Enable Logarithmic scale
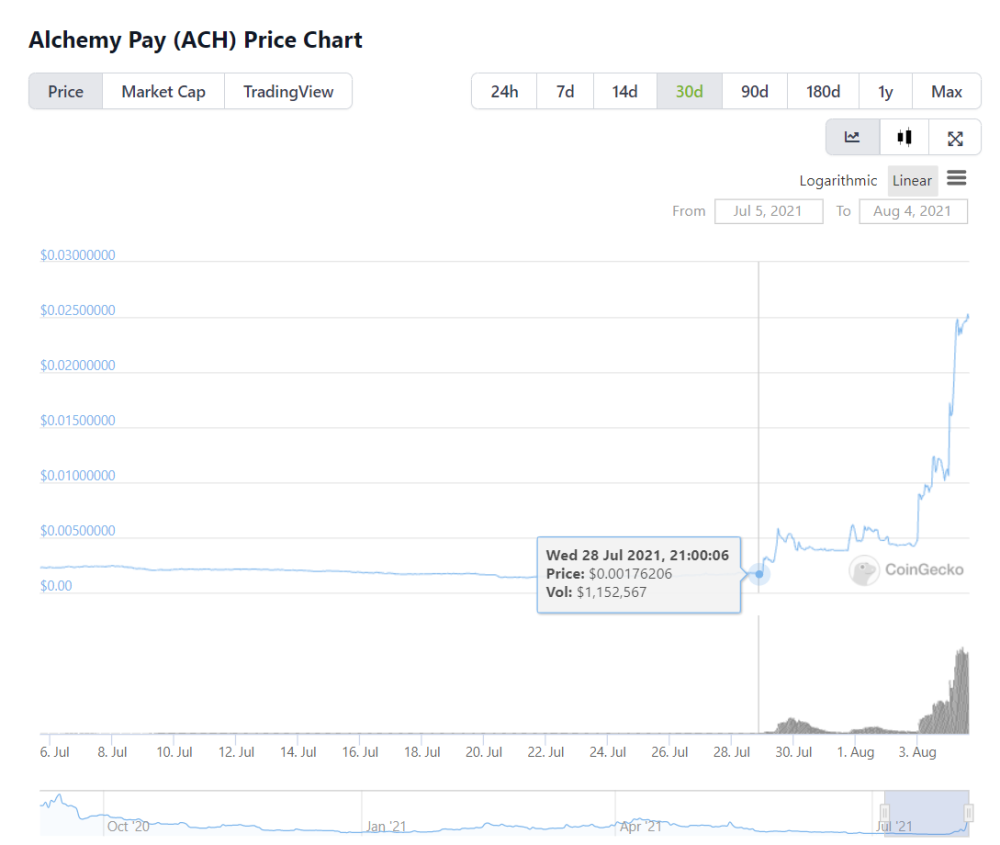 838,181
